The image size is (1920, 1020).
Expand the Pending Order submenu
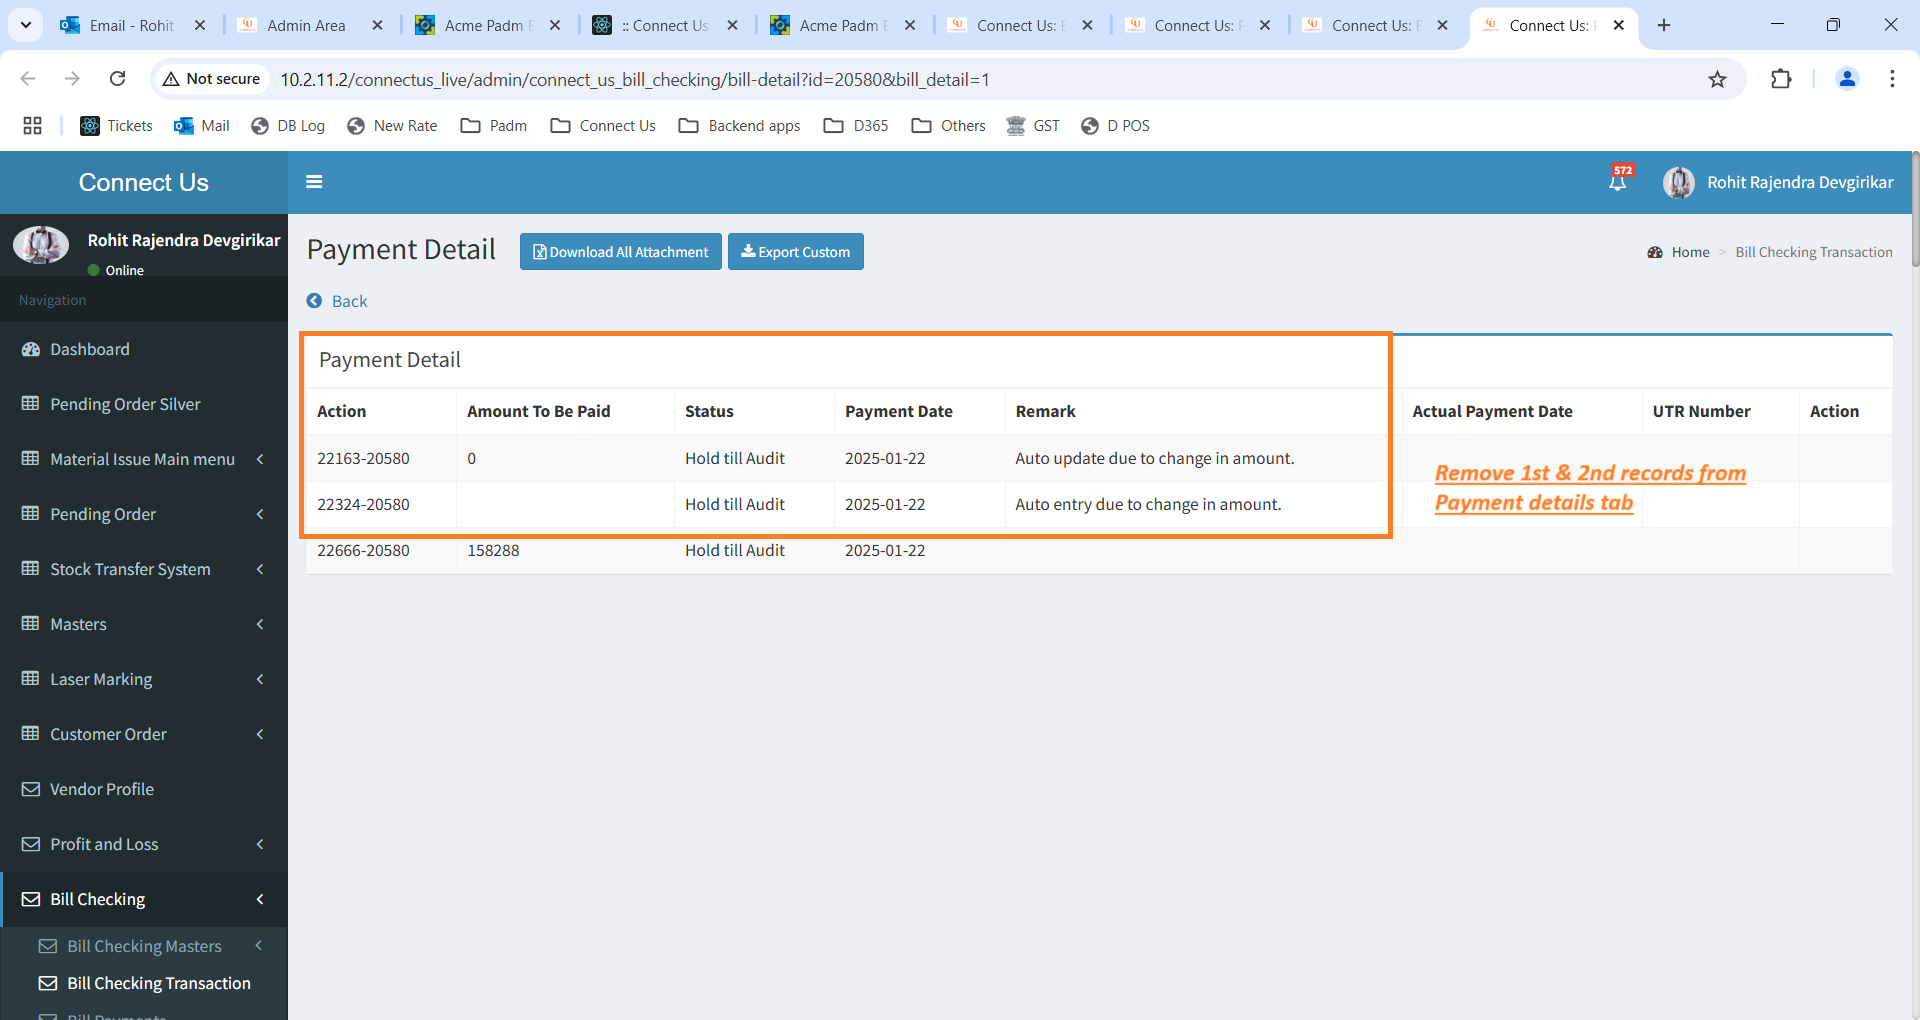(x=144, y=514)
